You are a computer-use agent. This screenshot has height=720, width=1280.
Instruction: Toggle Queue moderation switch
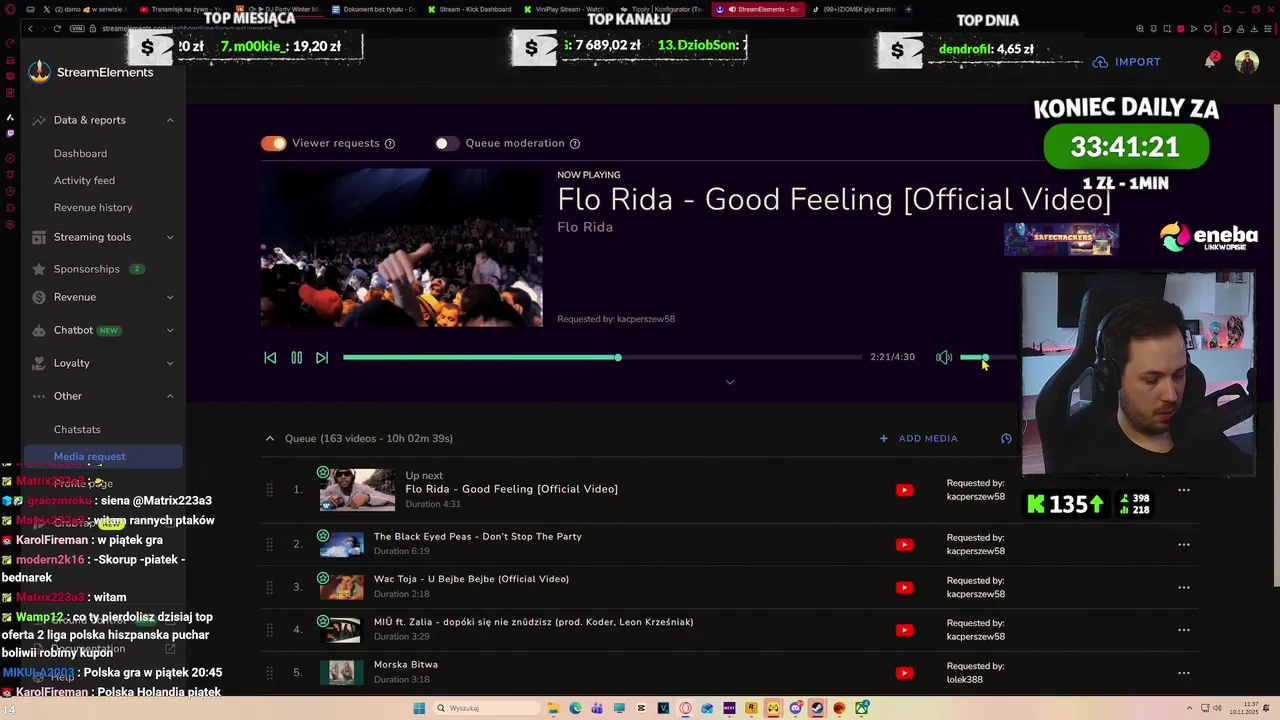tap(447, 143)
